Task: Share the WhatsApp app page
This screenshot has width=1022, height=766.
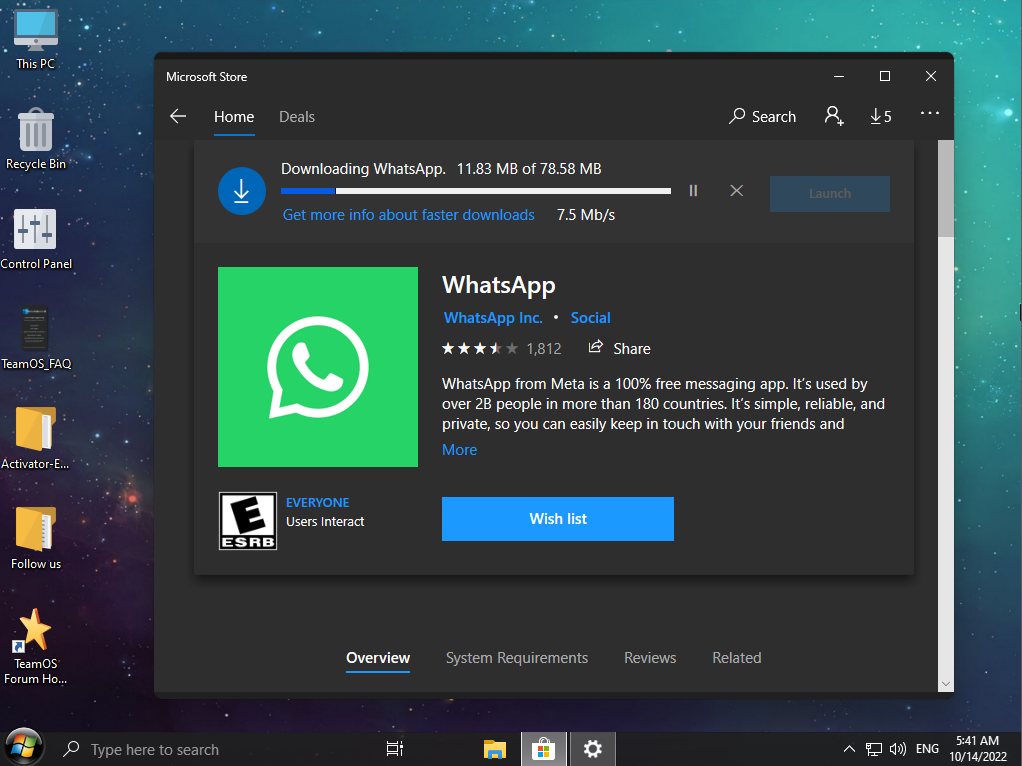Action: tap(619, 348)
